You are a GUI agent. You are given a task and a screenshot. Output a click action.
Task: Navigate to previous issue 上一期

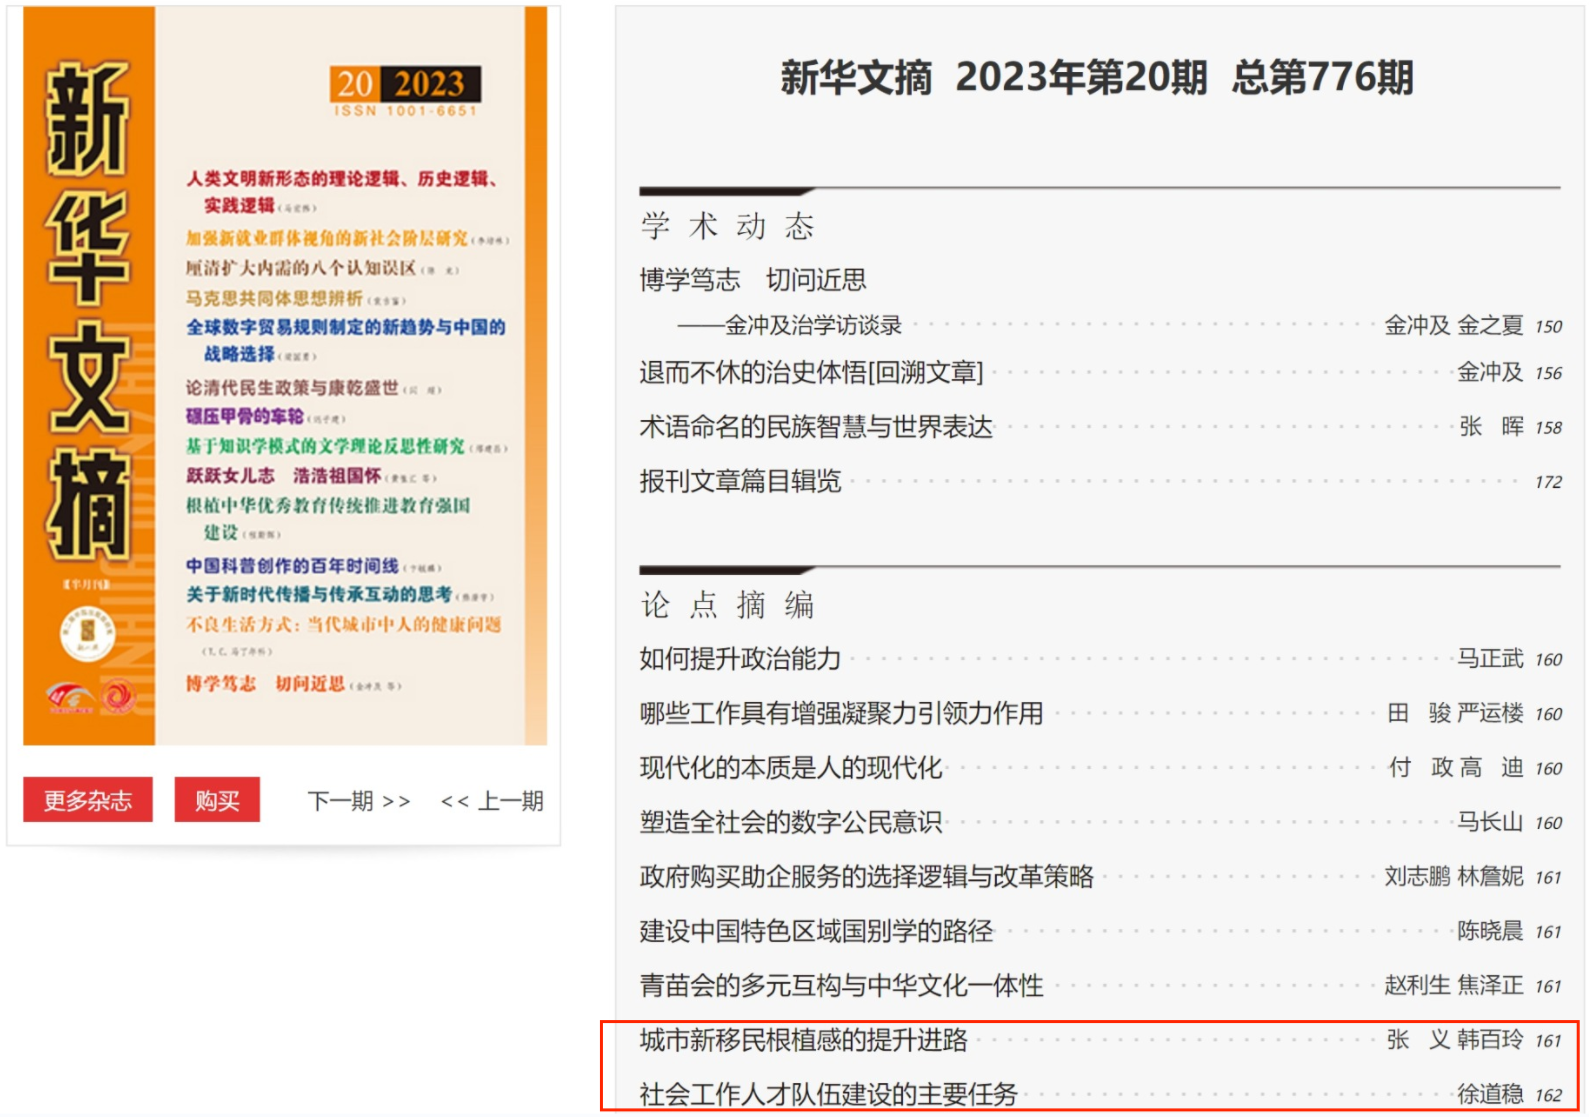point(492,801)
